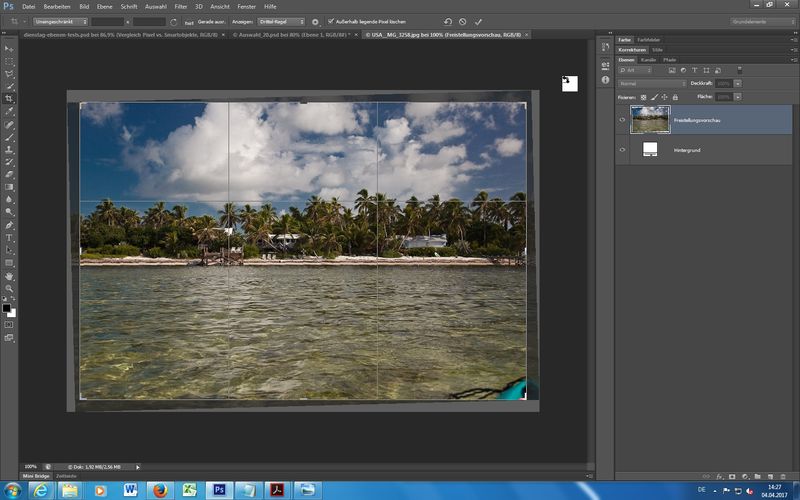800x500 pixels.
Task: Open the Filter menu
Action: pos(180,6)
